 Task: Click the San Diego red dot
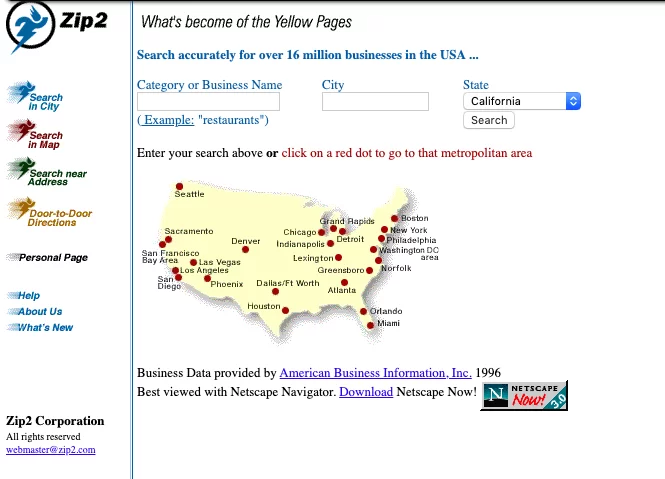pyautogui.click(x=179, y=277)
